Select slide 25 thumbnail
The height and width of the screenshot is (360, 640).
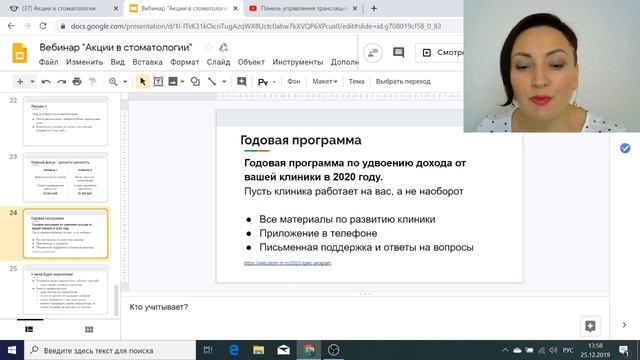coord(65,289)
